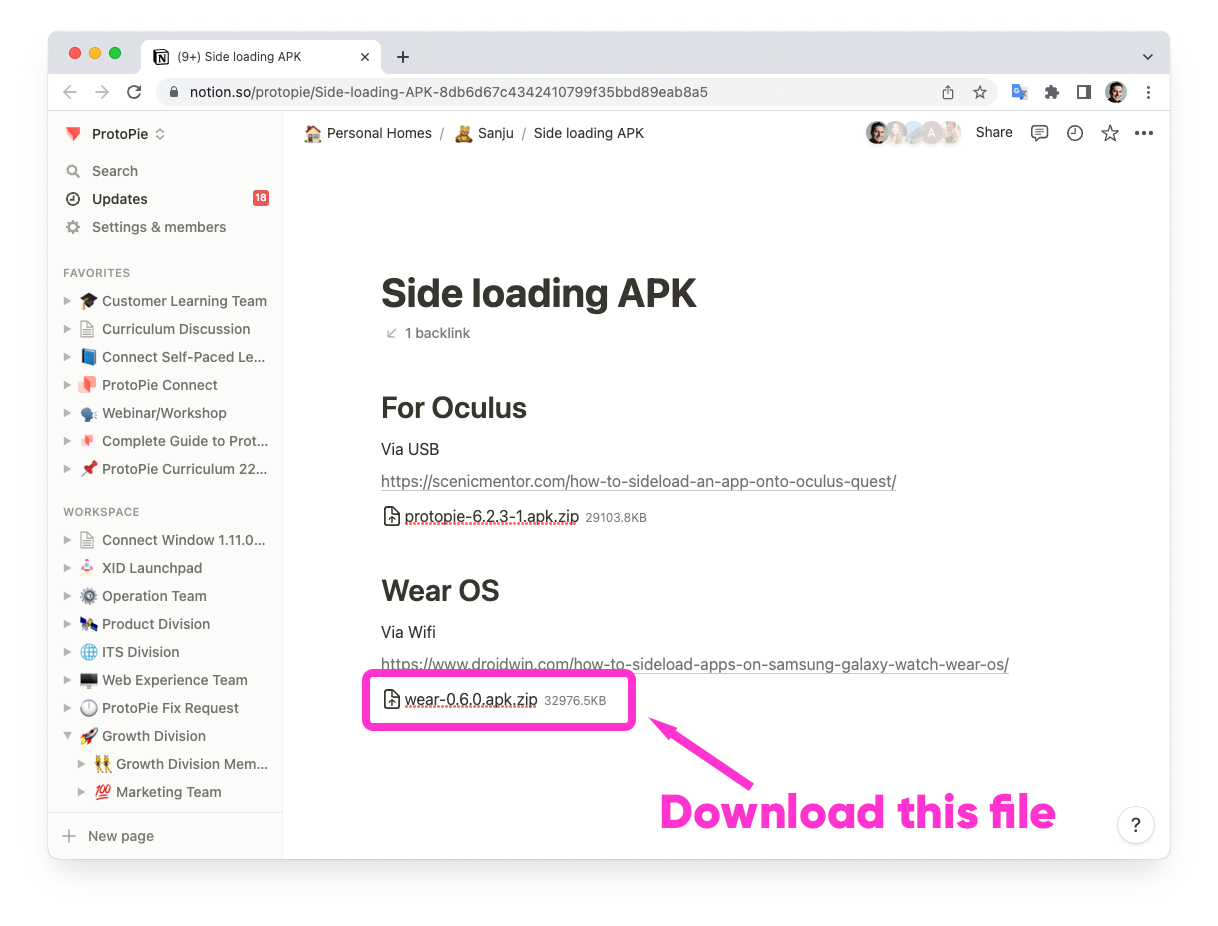Click the 18 updates notification badge
Viewport: 1218px width, 926px height.
pyautogui.click(x=261, y=198)
